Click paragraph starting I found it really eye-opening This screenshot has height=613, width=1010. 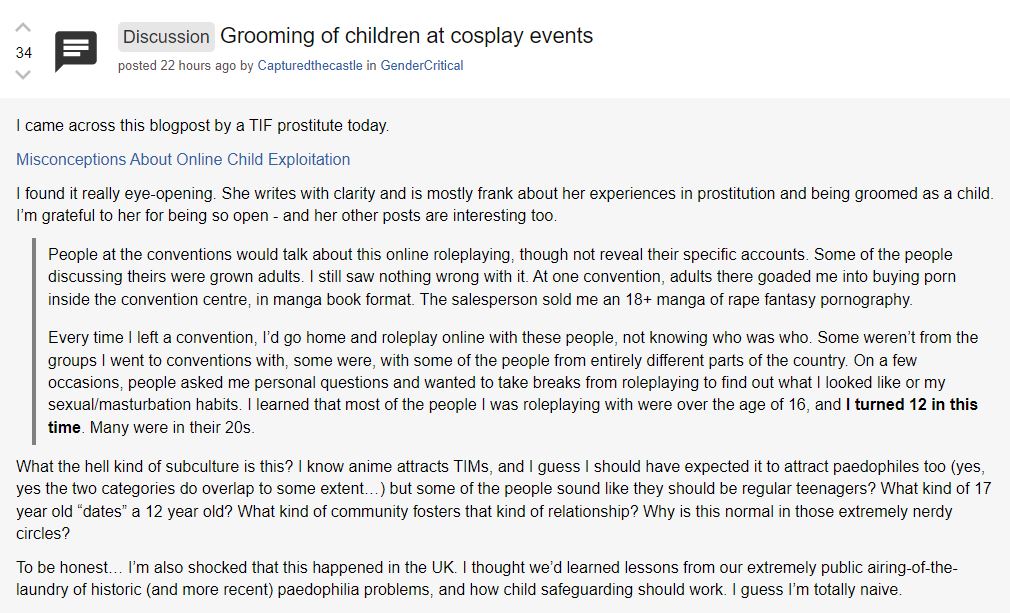[500, 204]
